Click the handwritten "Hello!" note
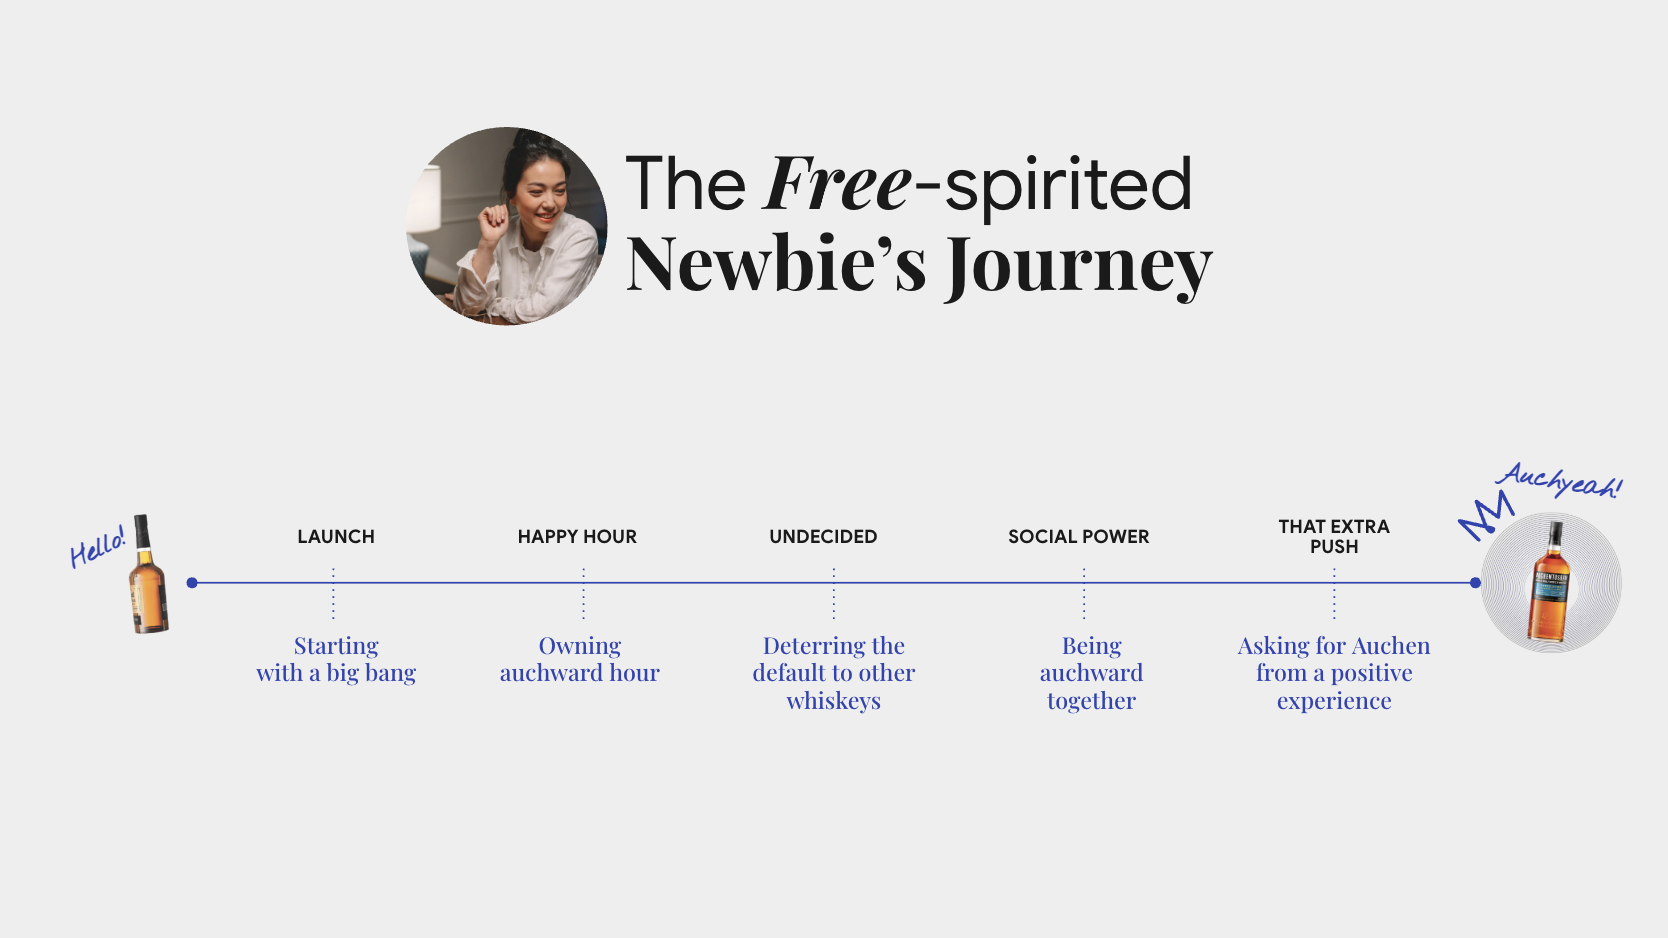This screenshot has width=1668, height=938. (x=97, y=547)
